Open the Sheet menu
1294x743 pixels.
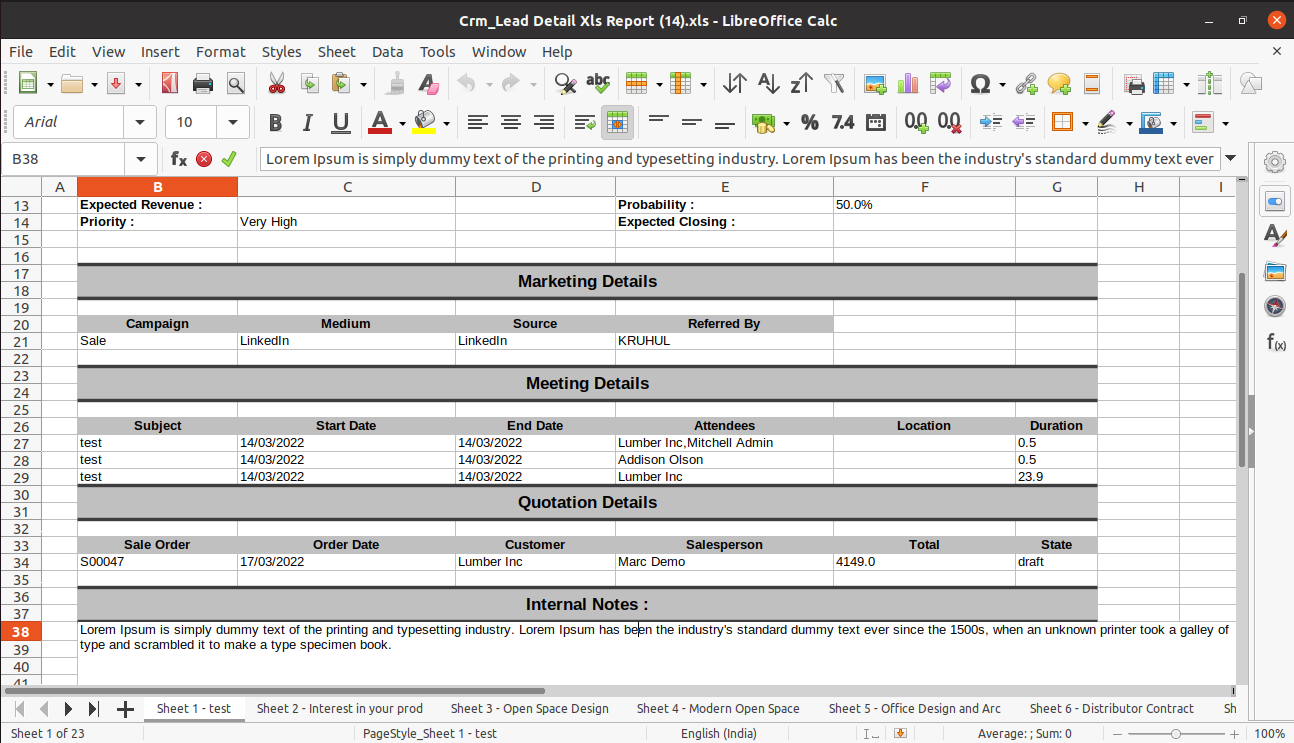click(x=336, y=51)
